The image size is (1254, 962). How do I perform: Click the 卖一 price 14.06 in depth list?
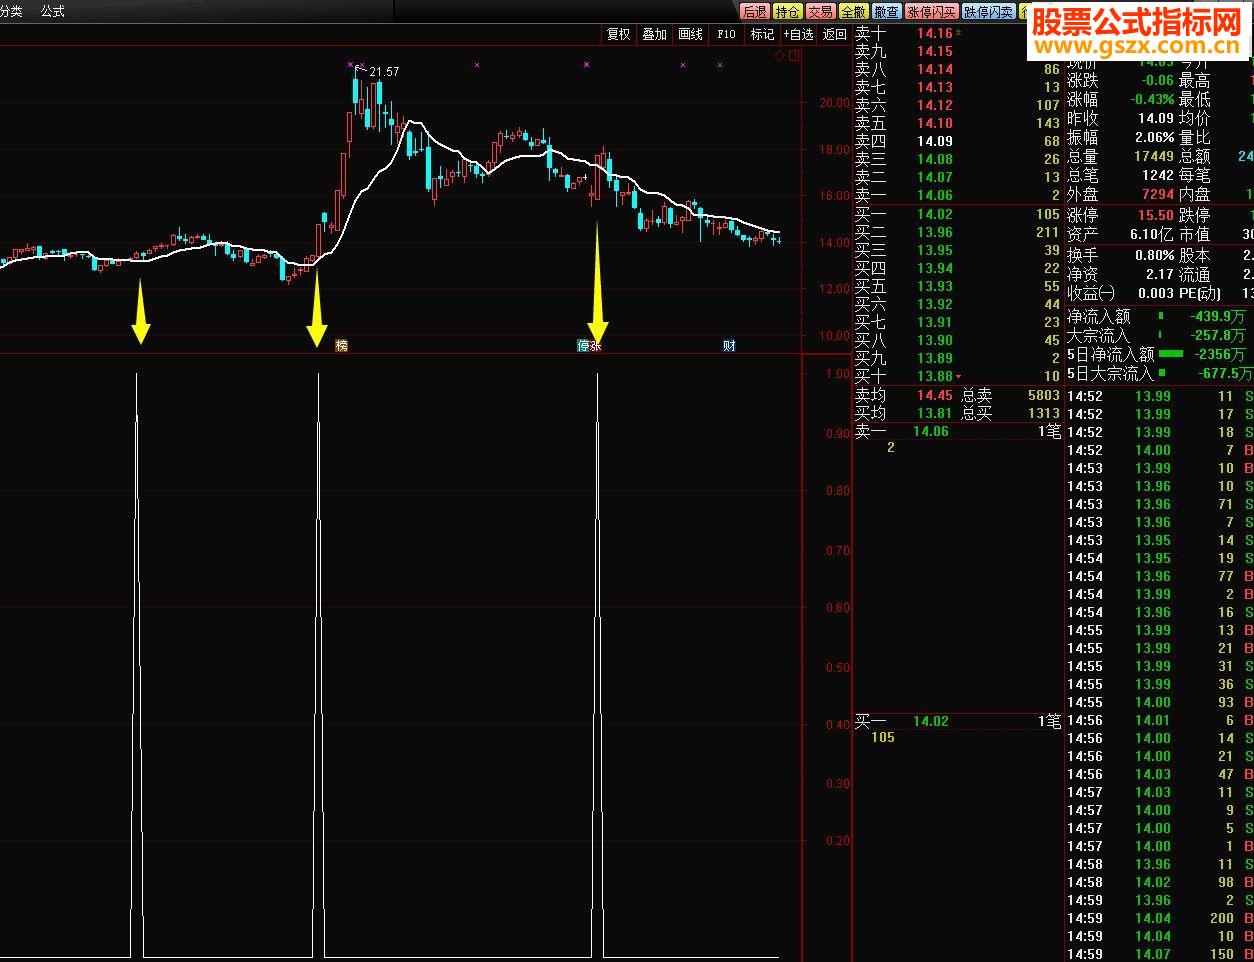point(935,195)
